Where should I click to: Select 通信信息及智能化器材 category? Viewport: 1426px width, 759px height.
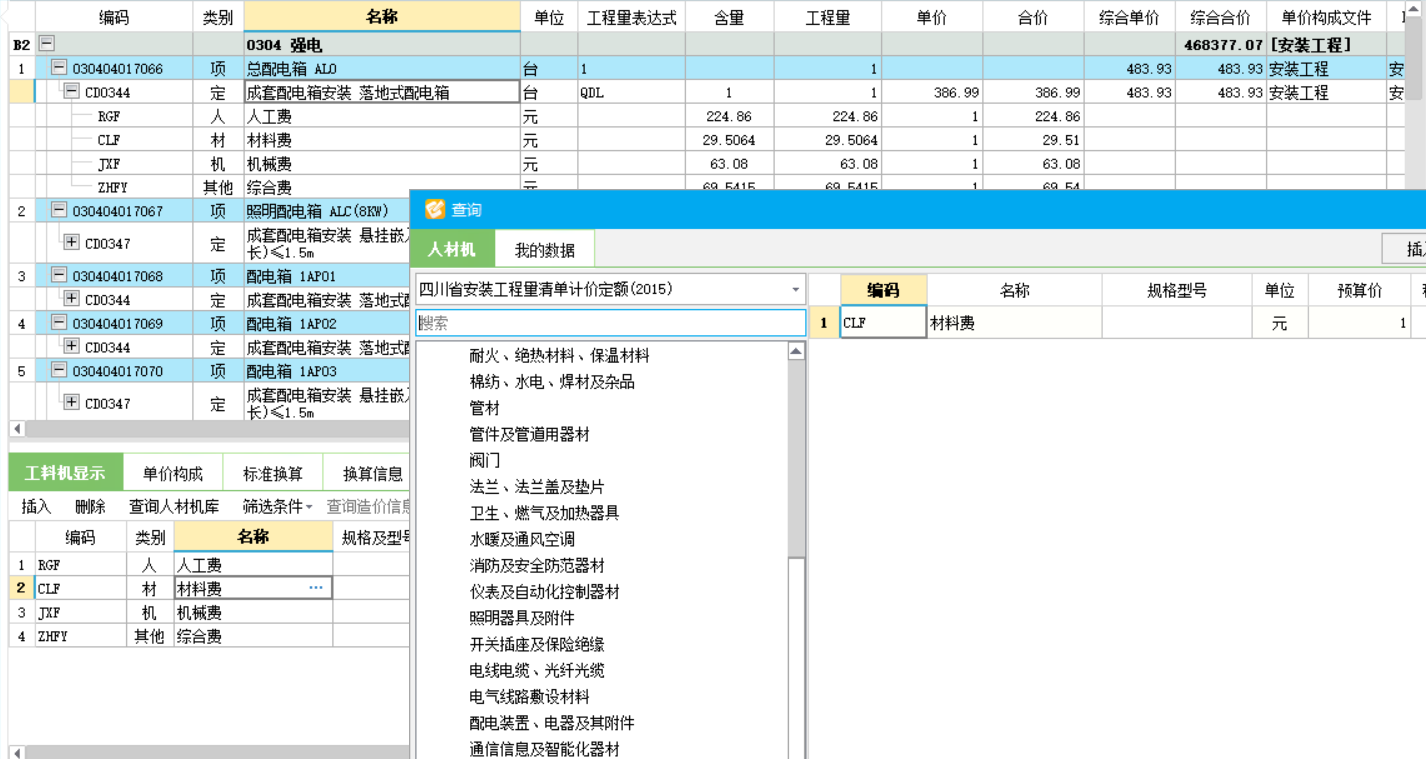tap(545, 749)
